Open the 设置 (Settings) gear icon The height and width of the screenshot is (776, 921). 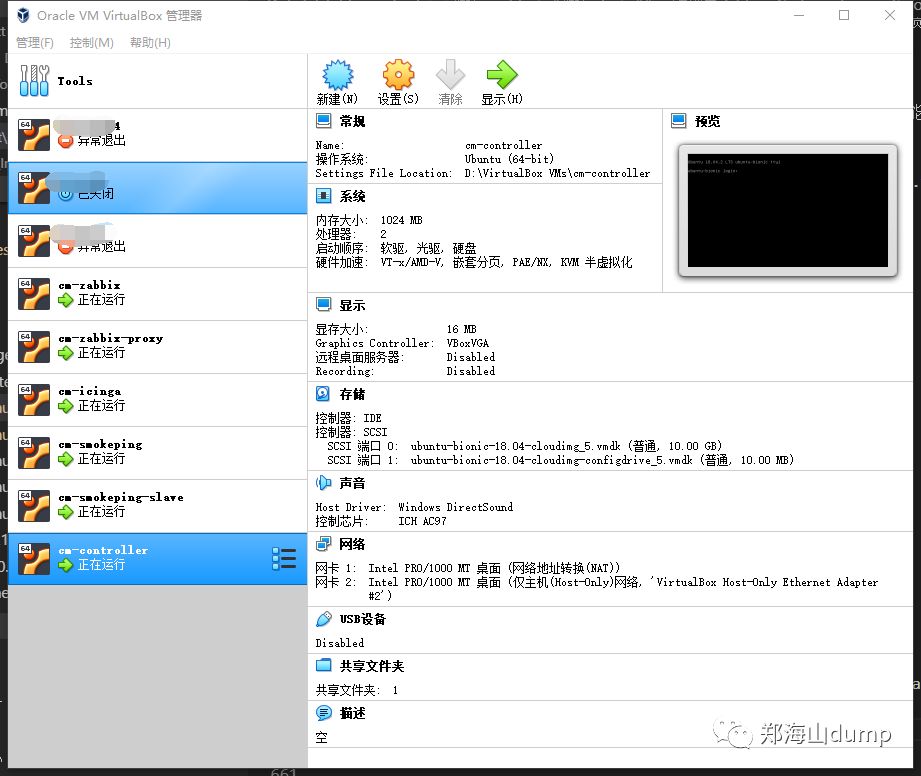point(397,74)
